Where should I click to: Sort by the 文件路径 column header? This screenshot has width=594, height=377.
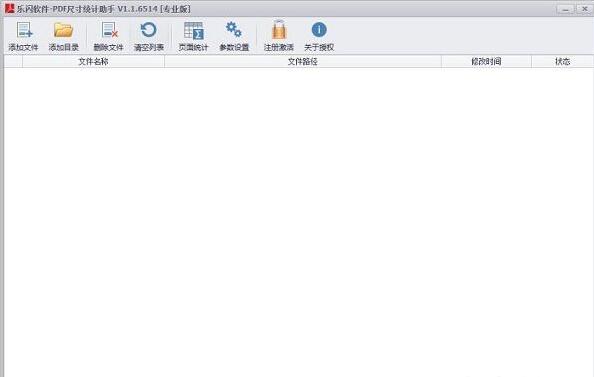point(303,61)
